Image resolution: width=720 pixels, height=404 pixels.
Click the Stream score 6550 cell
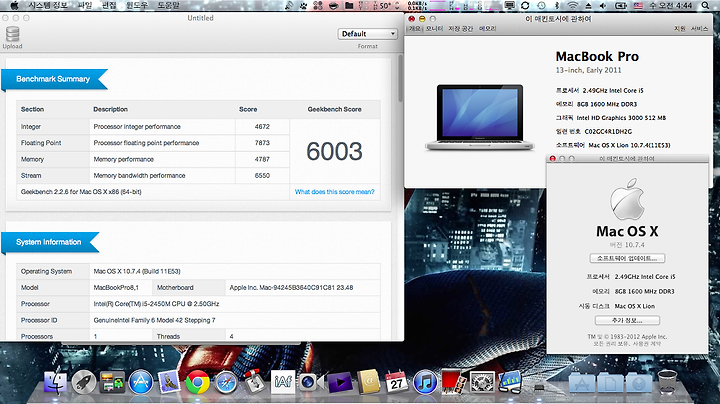[262, 175]
